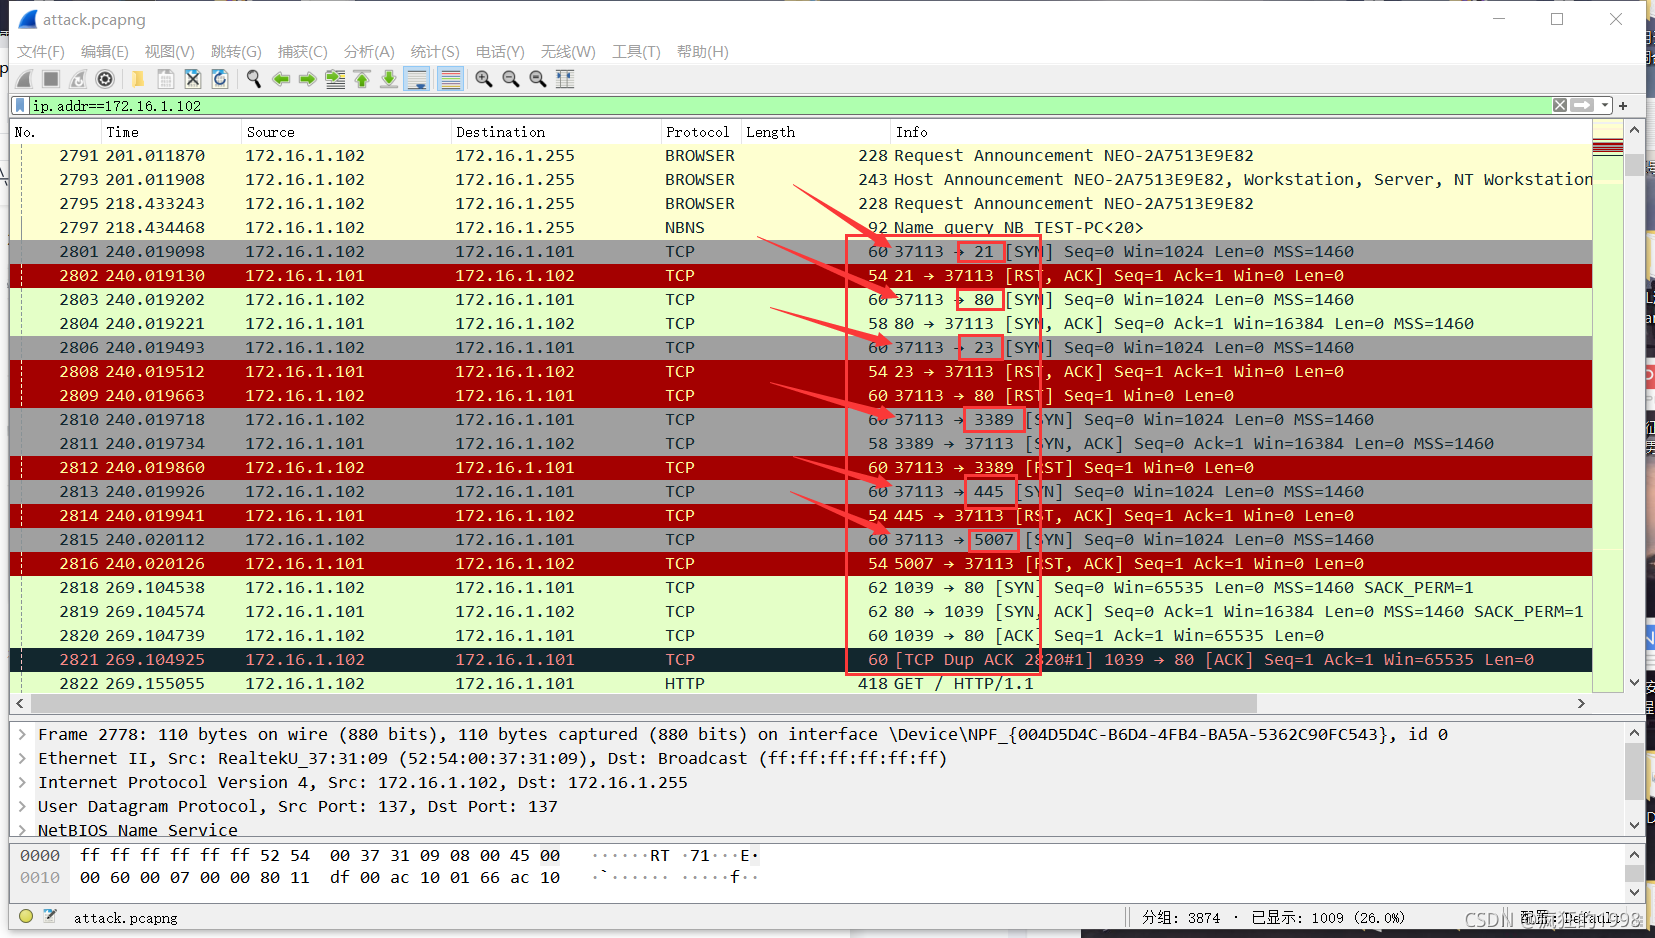The width and height of the screenshot is (1655, 938).
Task: Open the 跳转(G) menu
Action: tap(236, 51)
